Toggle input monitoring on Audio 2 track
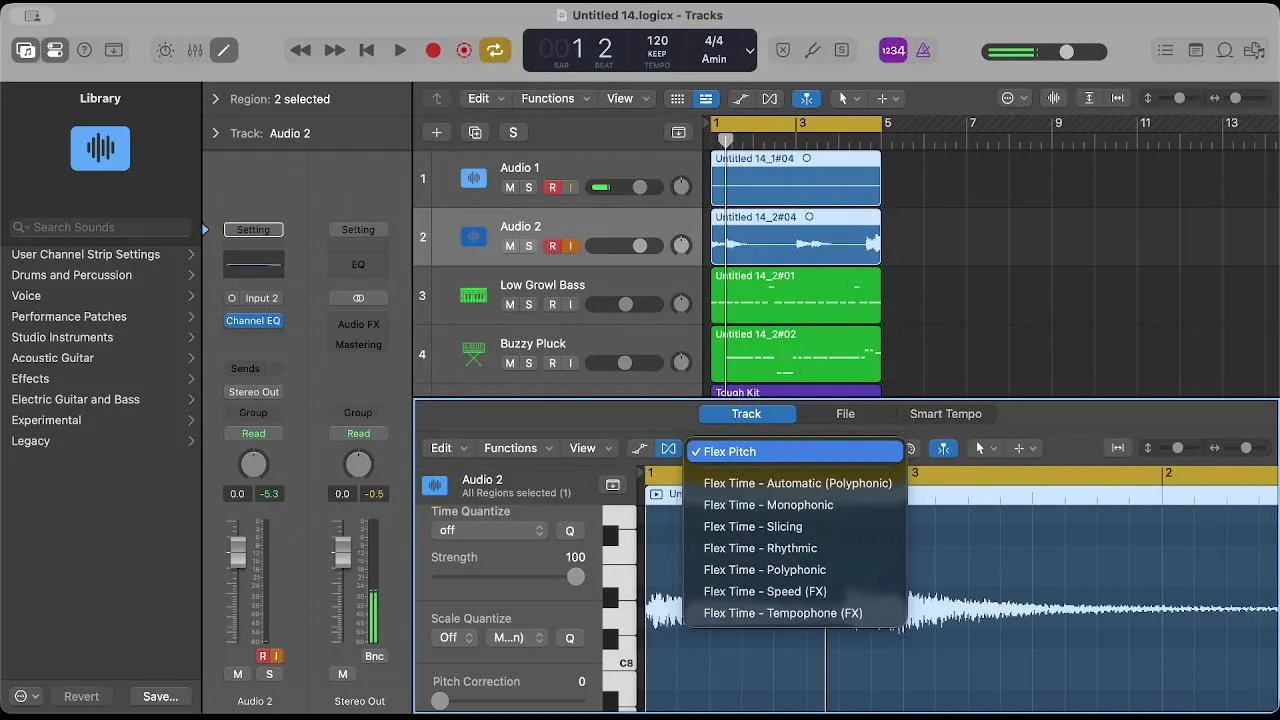 tap(570, 246)
